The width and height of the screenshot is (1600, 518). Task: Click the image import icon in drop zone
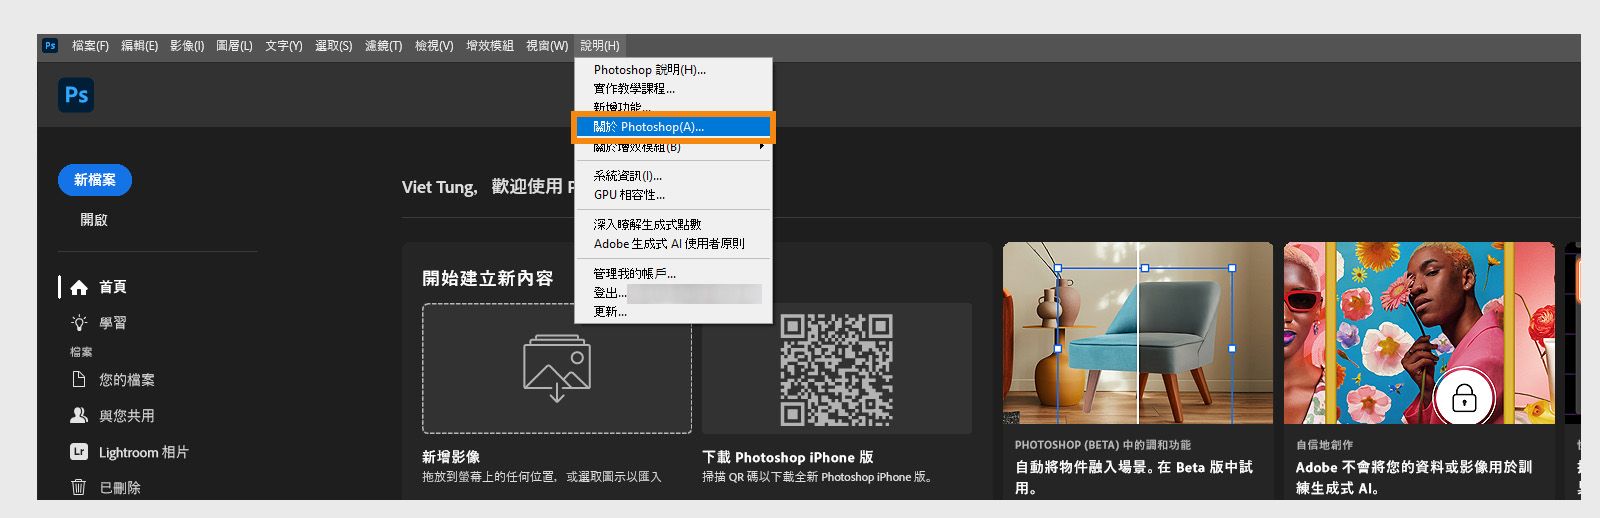click(557, 368)
